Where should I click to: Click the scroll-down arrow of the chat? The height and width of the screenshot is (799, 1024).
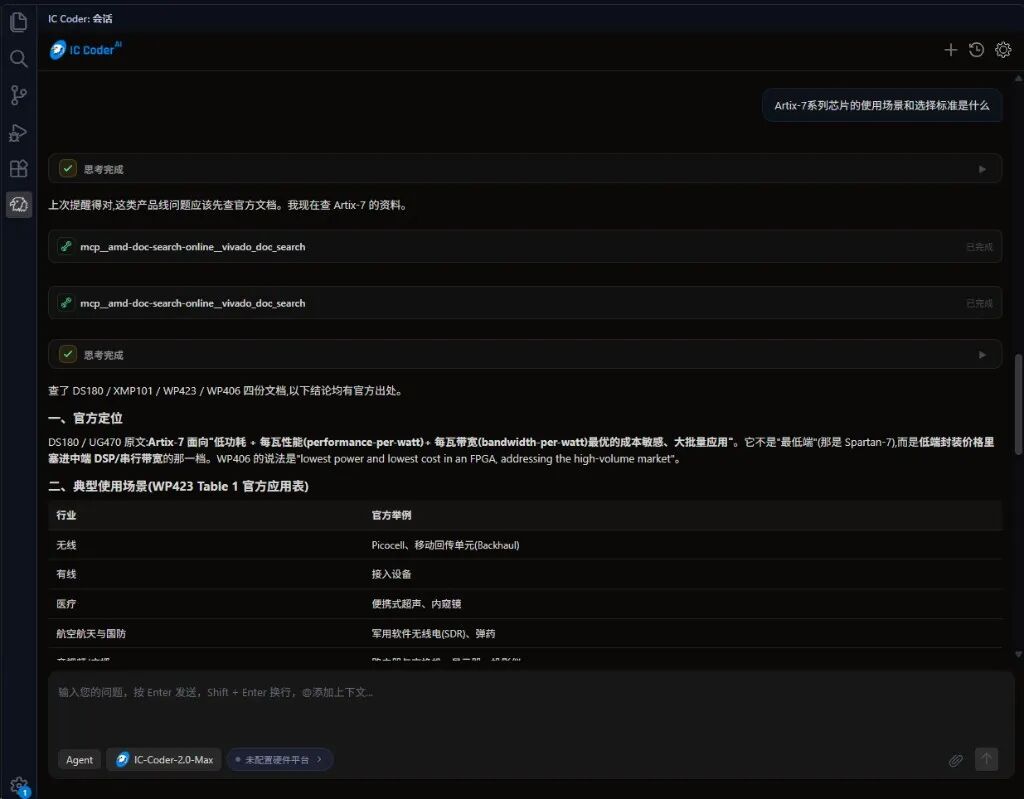point(1018,654)
